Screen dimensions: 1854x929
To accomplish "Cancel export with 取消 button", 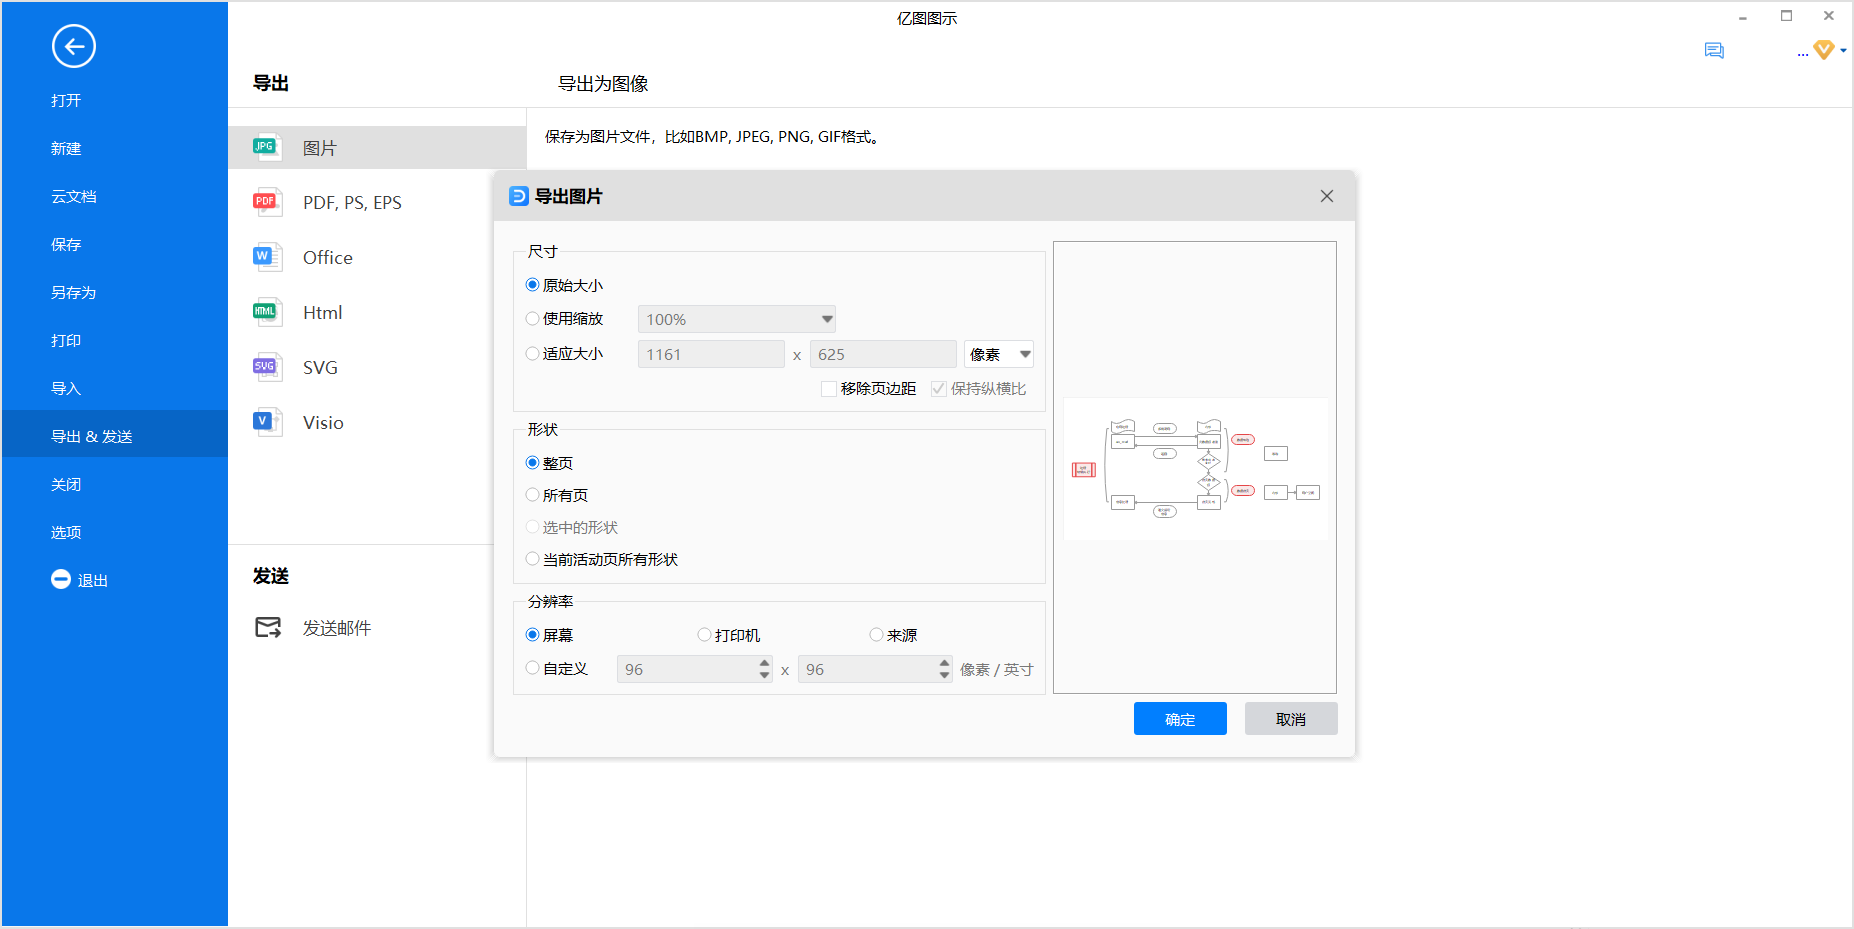I will 1291,719.
